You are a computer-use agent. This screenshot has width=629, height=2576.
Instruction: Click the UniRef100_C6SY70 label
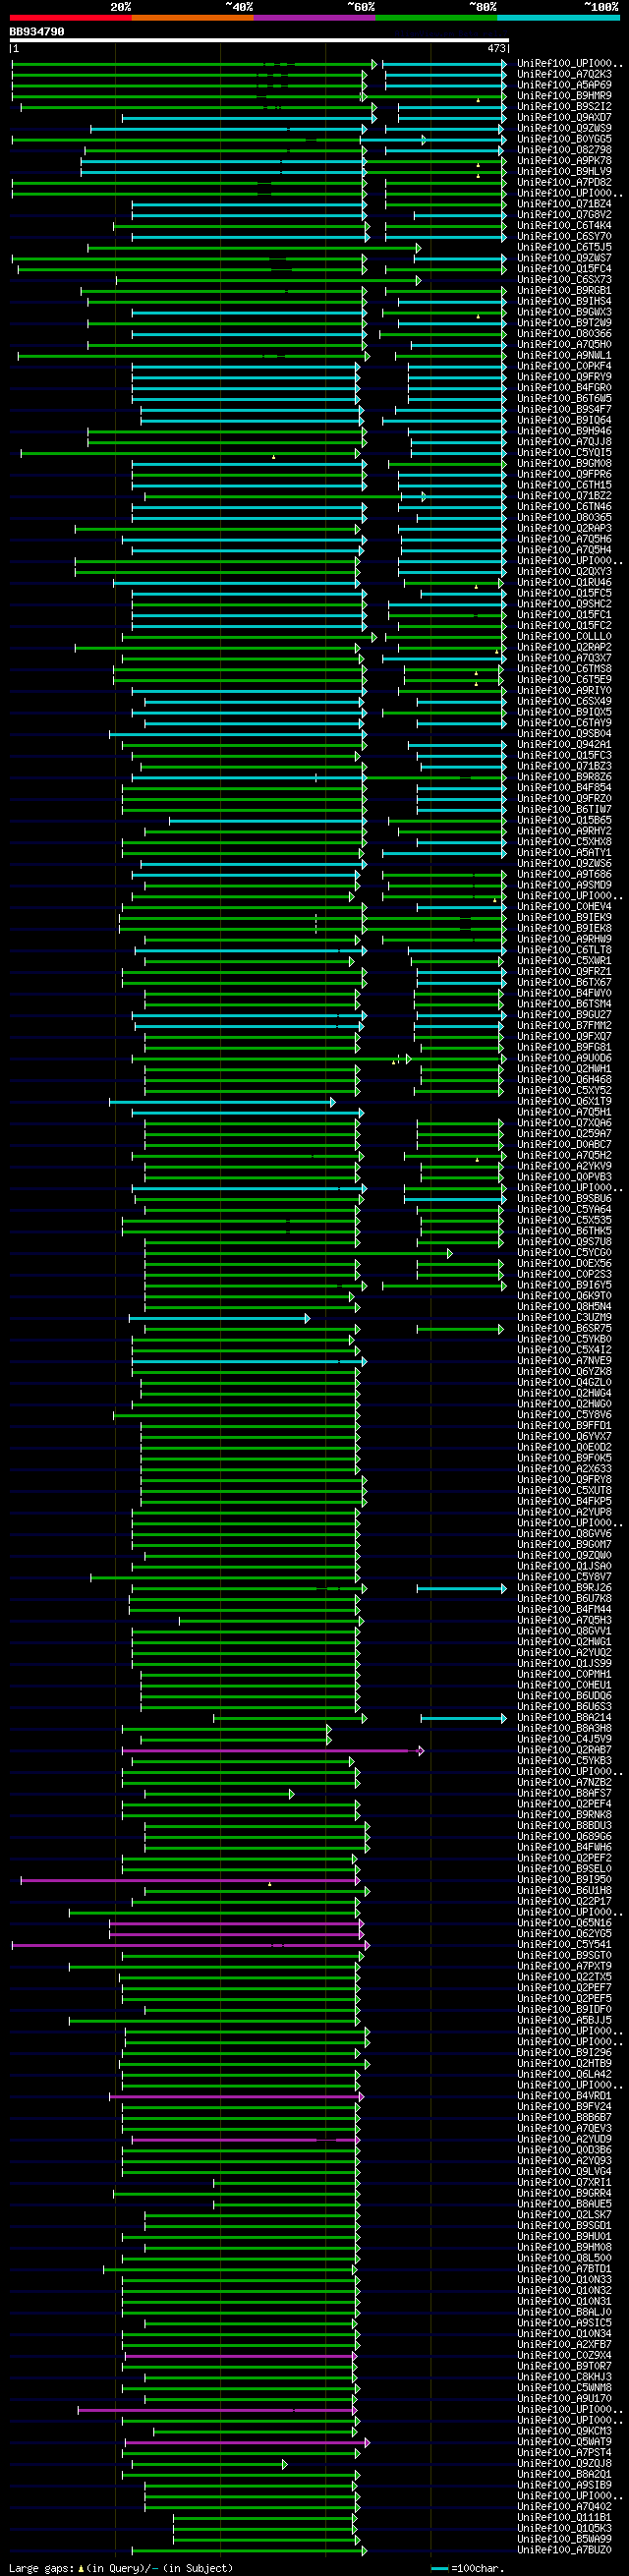pos(564,237)
